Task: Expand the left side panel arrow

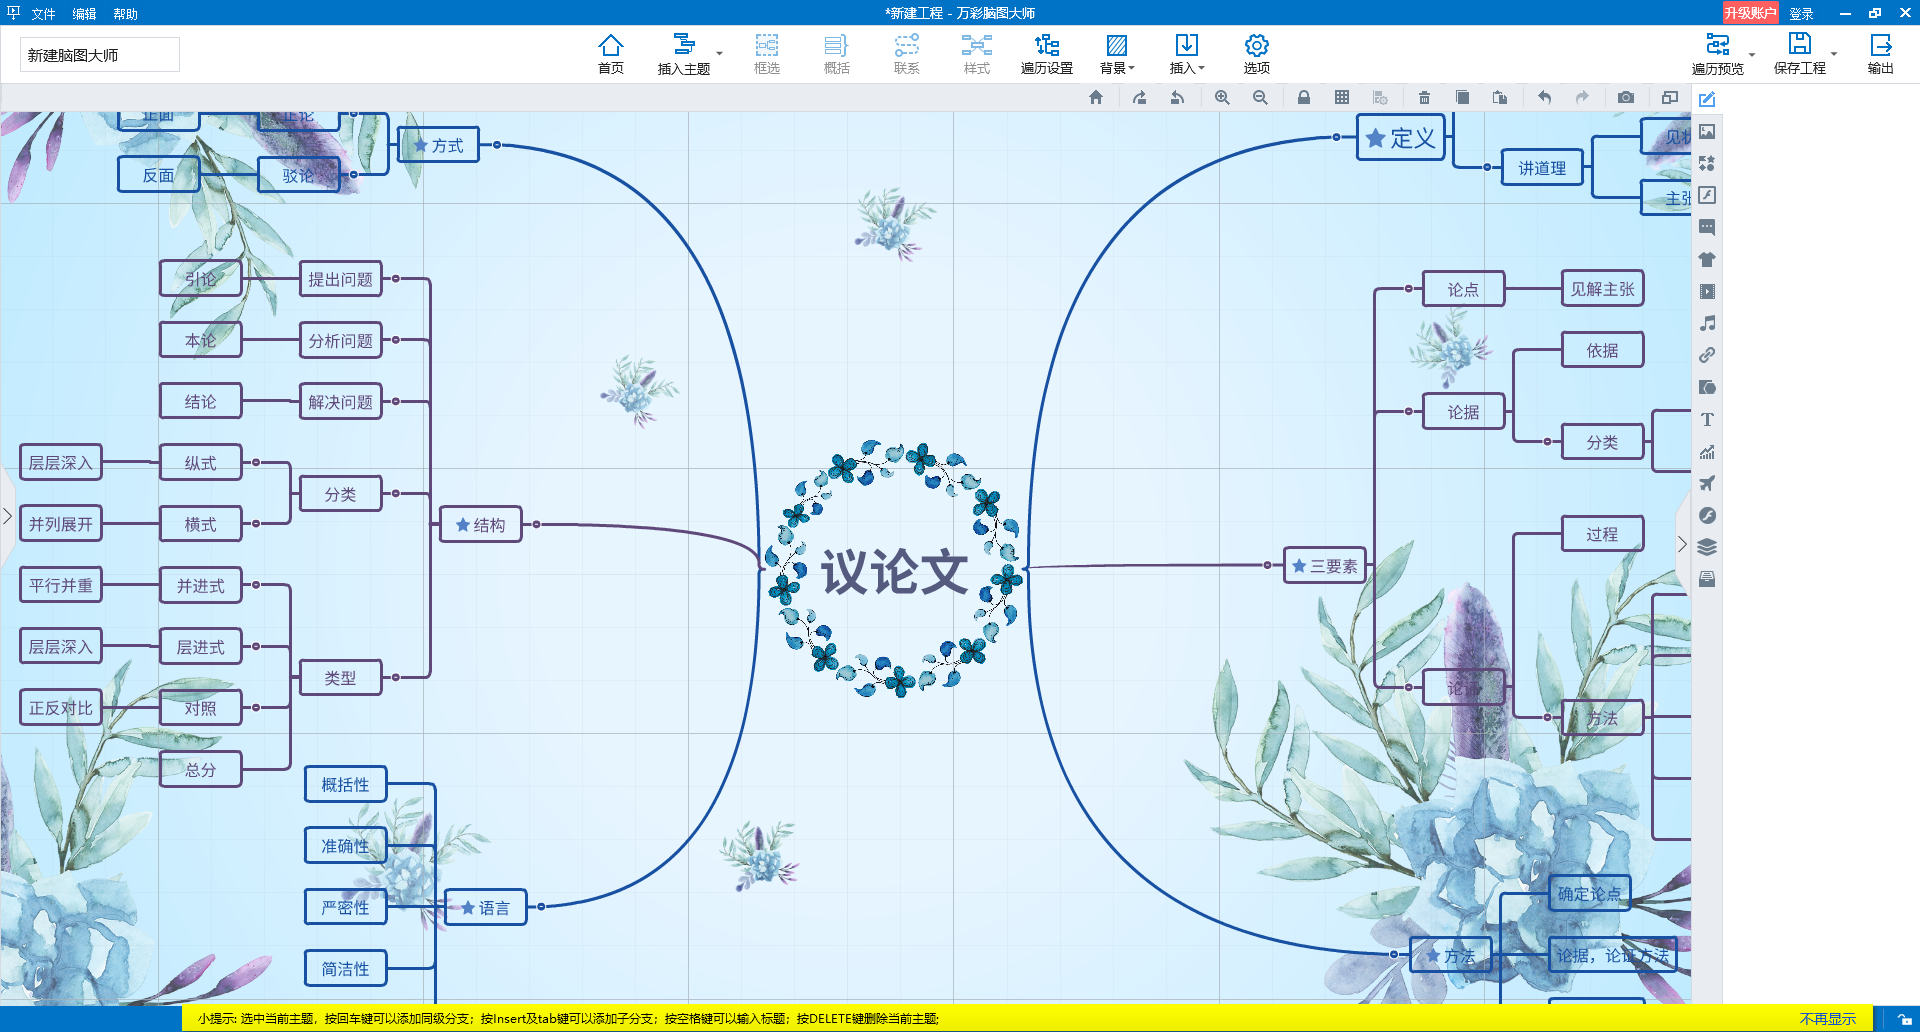Action: (x=7, y=516)
